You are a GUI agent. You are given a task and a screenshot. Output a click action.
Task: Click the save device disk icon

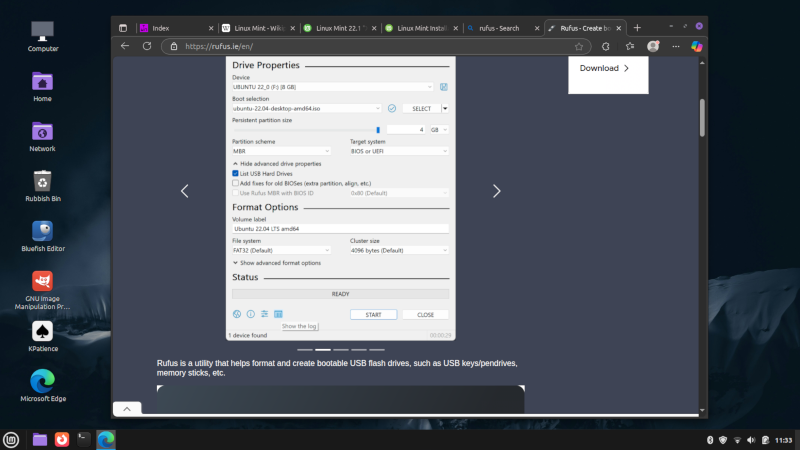pos(444,87)
